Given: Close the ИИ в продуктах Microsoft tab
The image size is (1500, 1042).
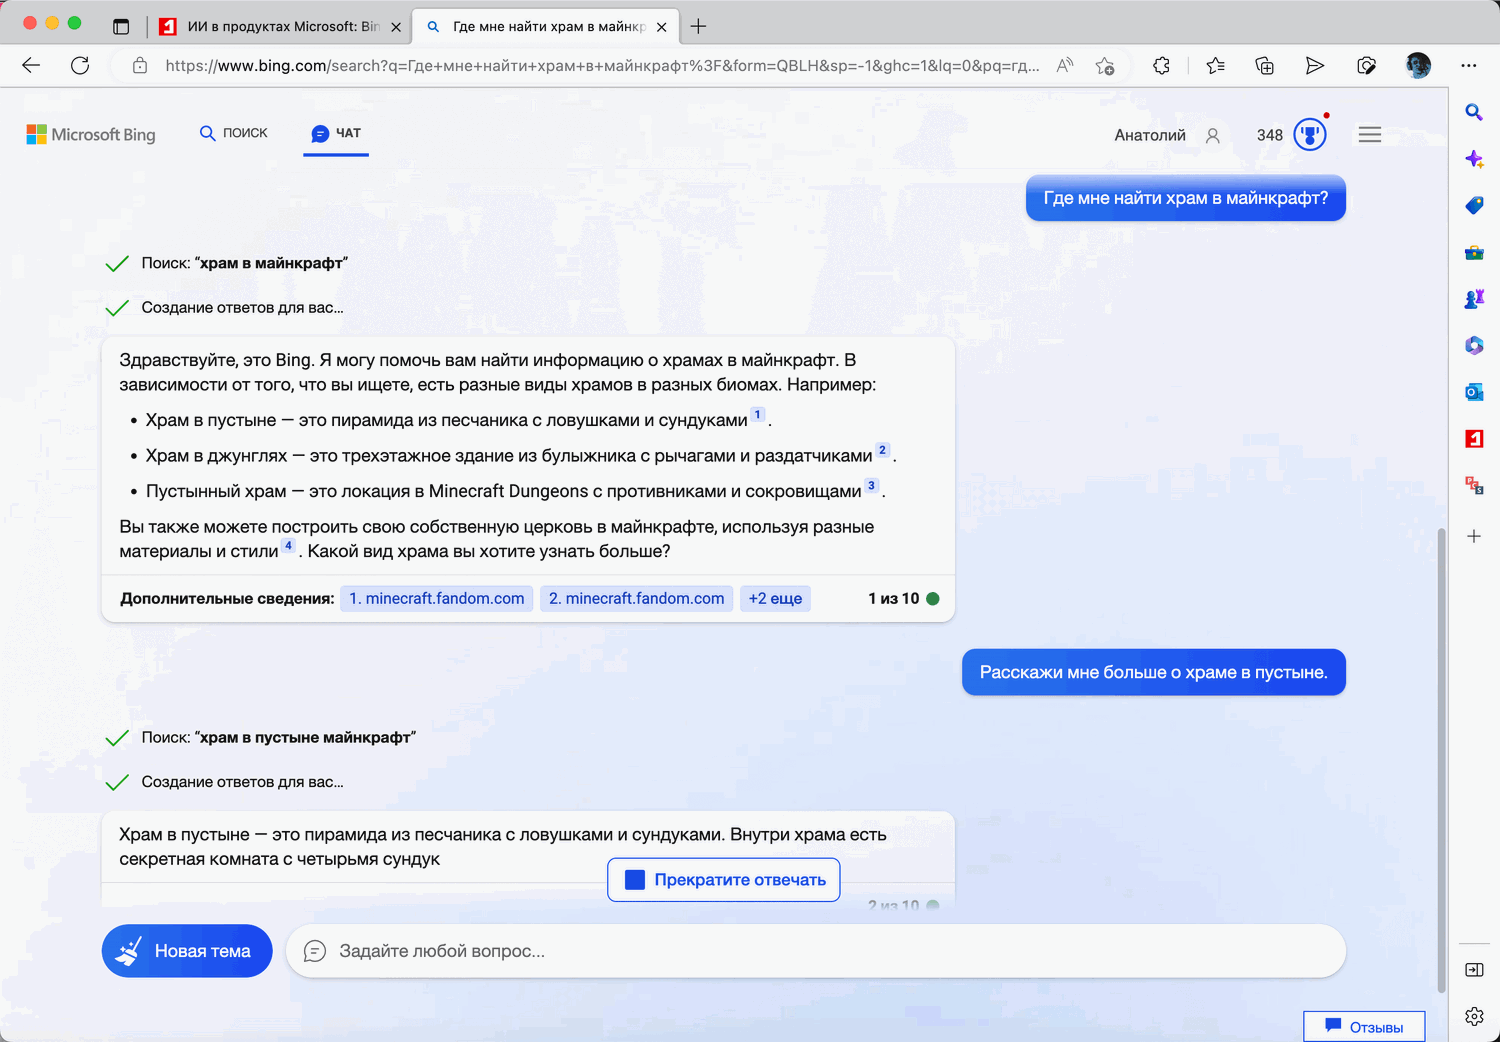Looking at the screenshot, I should (x=396, y=27).
